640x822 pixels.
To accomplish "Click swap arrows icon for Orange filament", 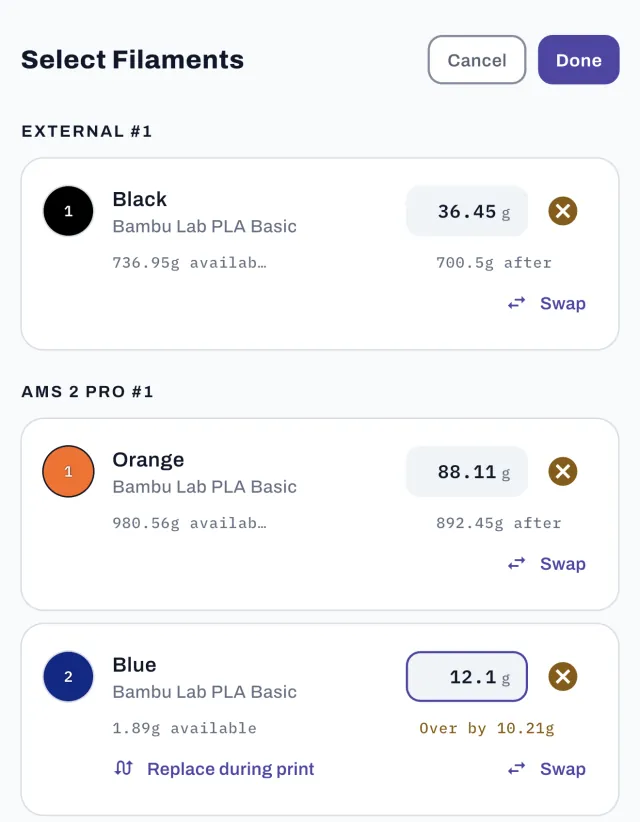I will point(516,564).
